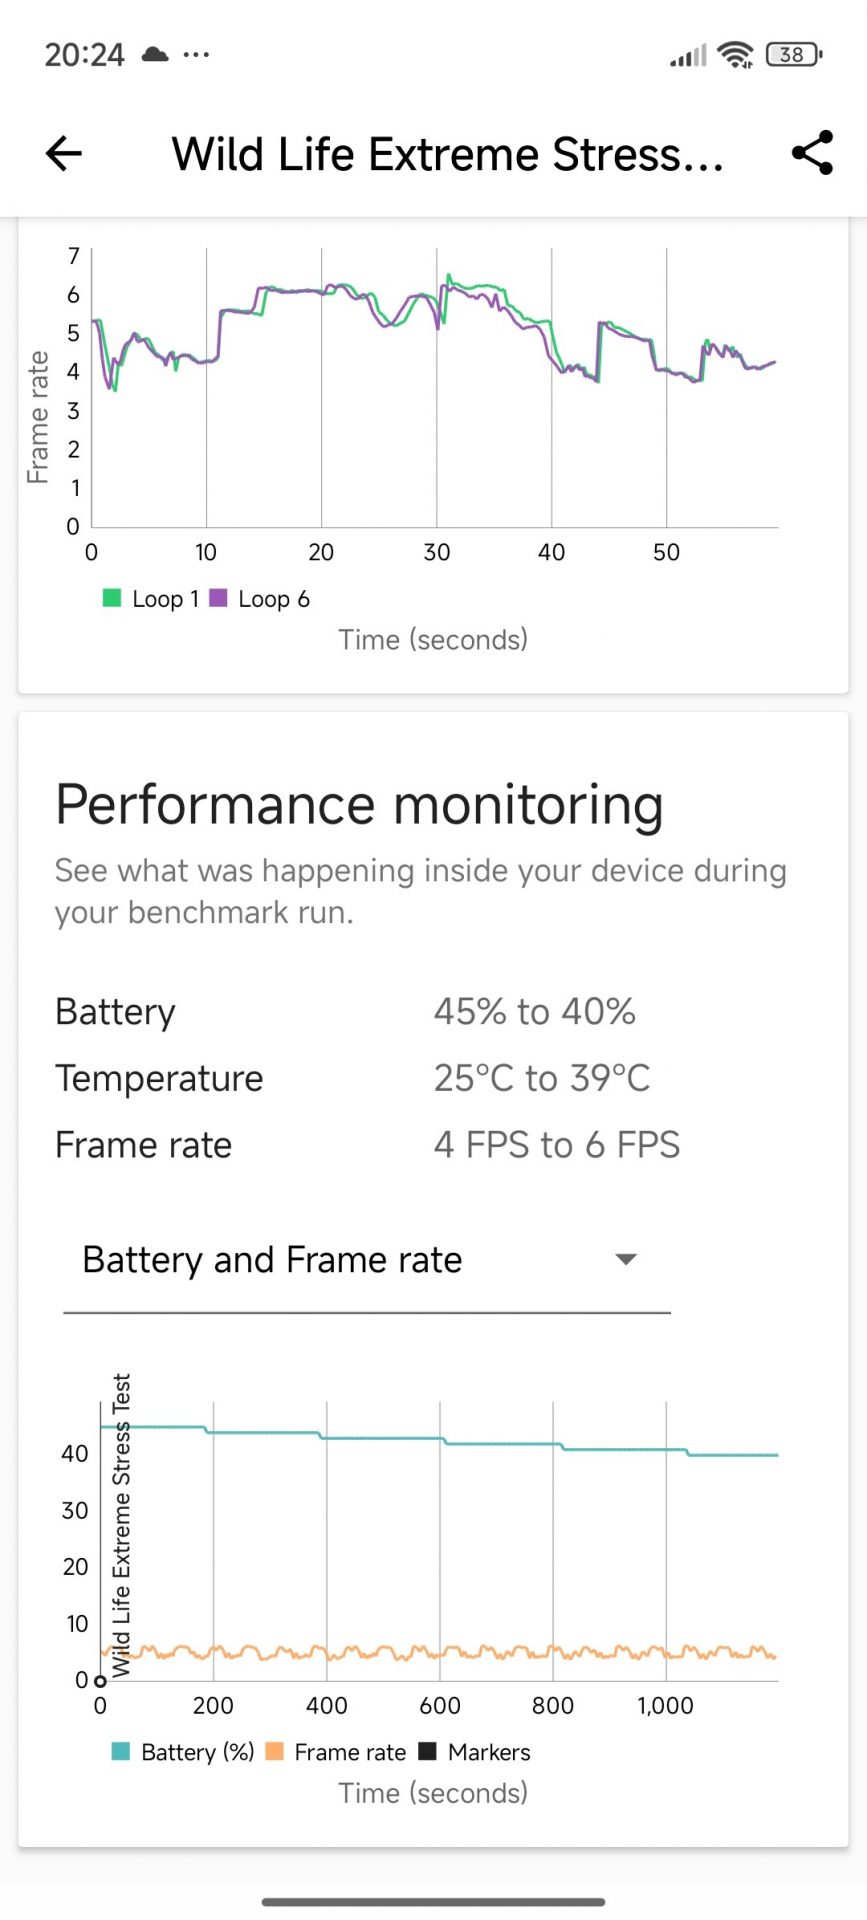This screenshot has width=867, height=1920.
Task: Tap the Wi-Fi status icon
Action: pyautogui.click(x=736, y=55)
